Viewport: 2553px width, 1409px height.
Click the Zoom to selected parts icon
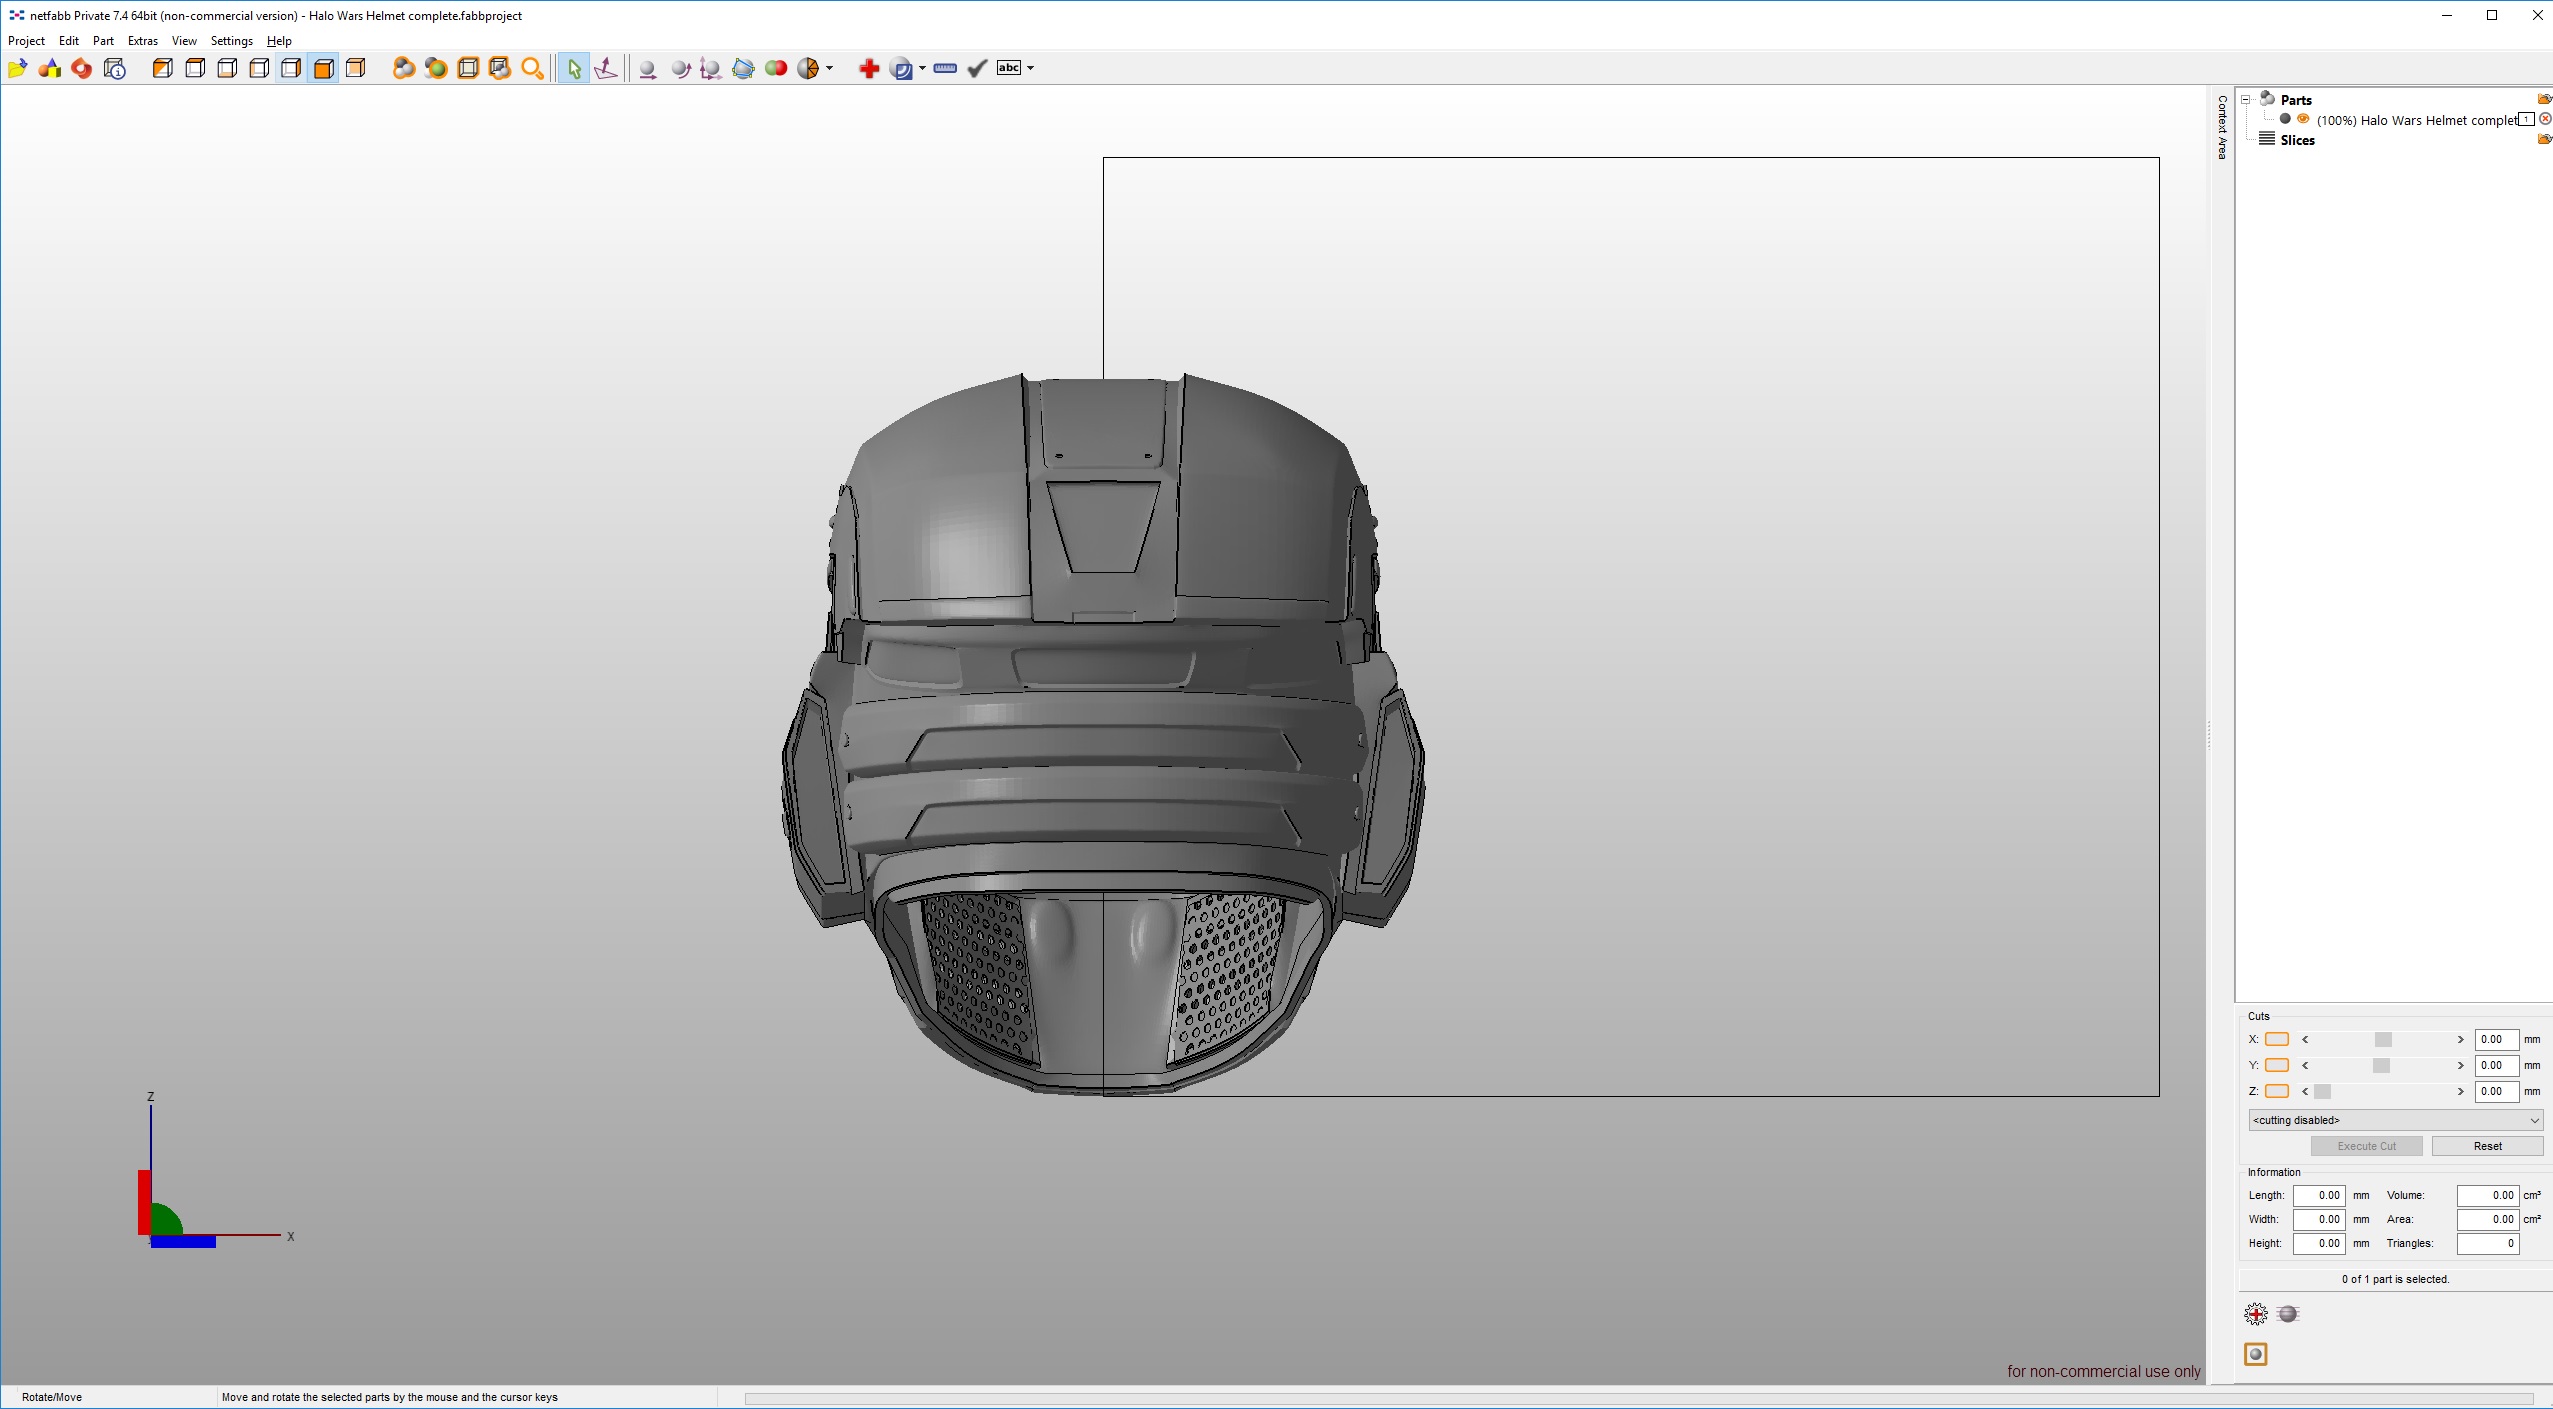pyautogui.click(x=436, y=68)
